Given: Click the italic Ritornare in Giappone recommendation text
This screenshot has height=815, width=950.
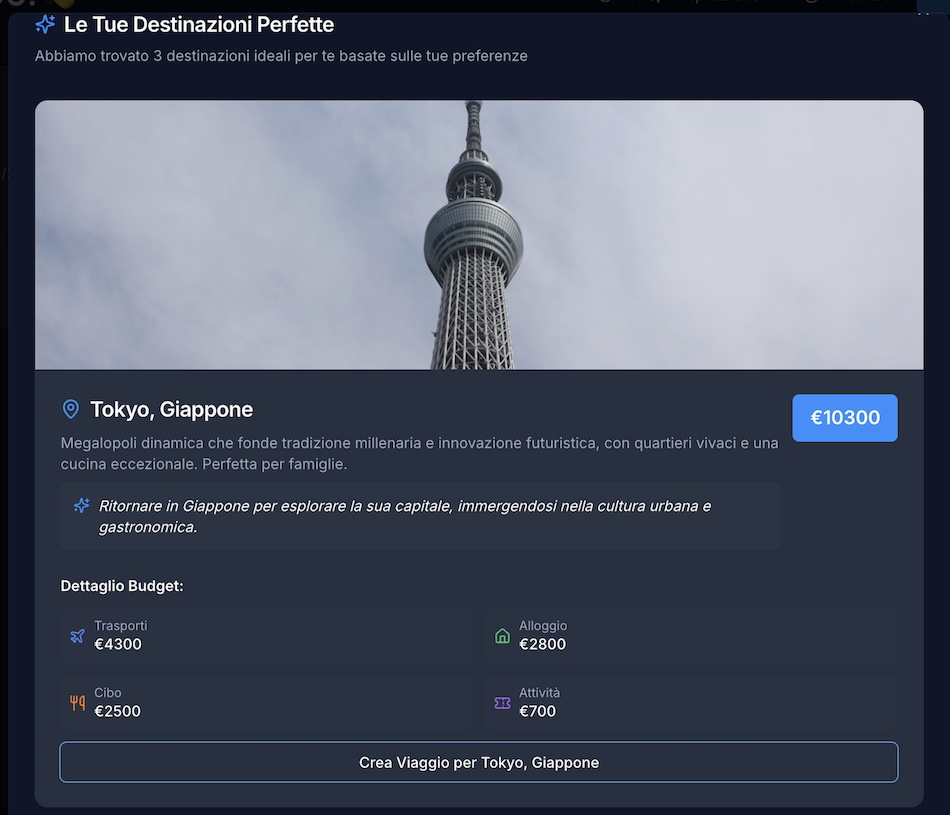Looking at the screenshot, I should click(x=404, y=516).
